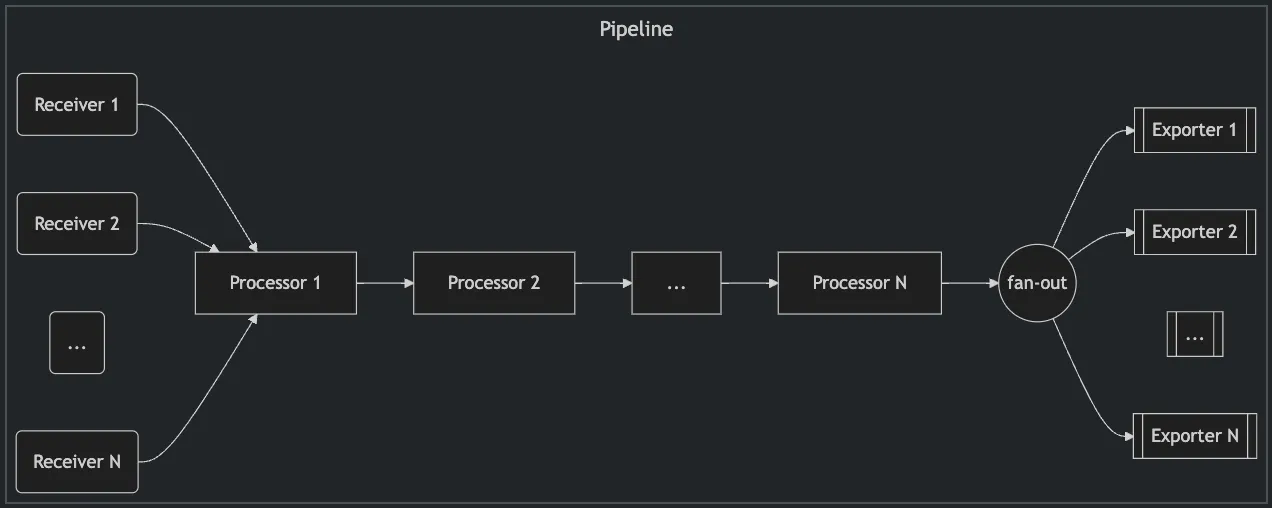Click arrow from Processor 2 to ellipsis box
1272x508 pixels.
click(603, 283)
